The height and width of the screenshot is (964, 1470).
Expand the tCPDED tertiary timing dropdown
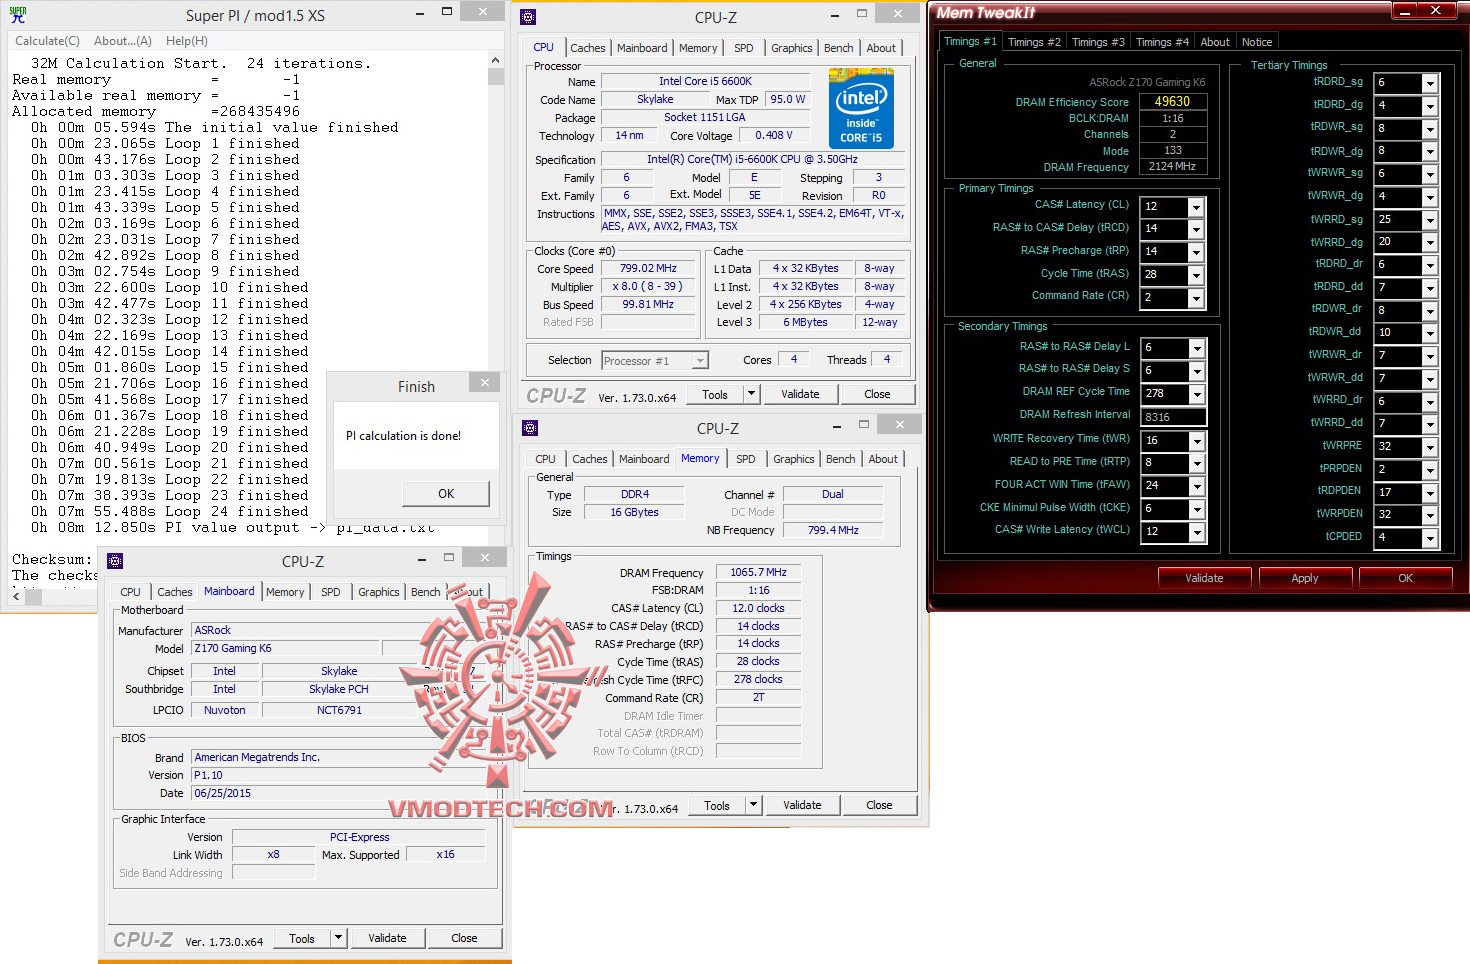[x=1430, y=539]
